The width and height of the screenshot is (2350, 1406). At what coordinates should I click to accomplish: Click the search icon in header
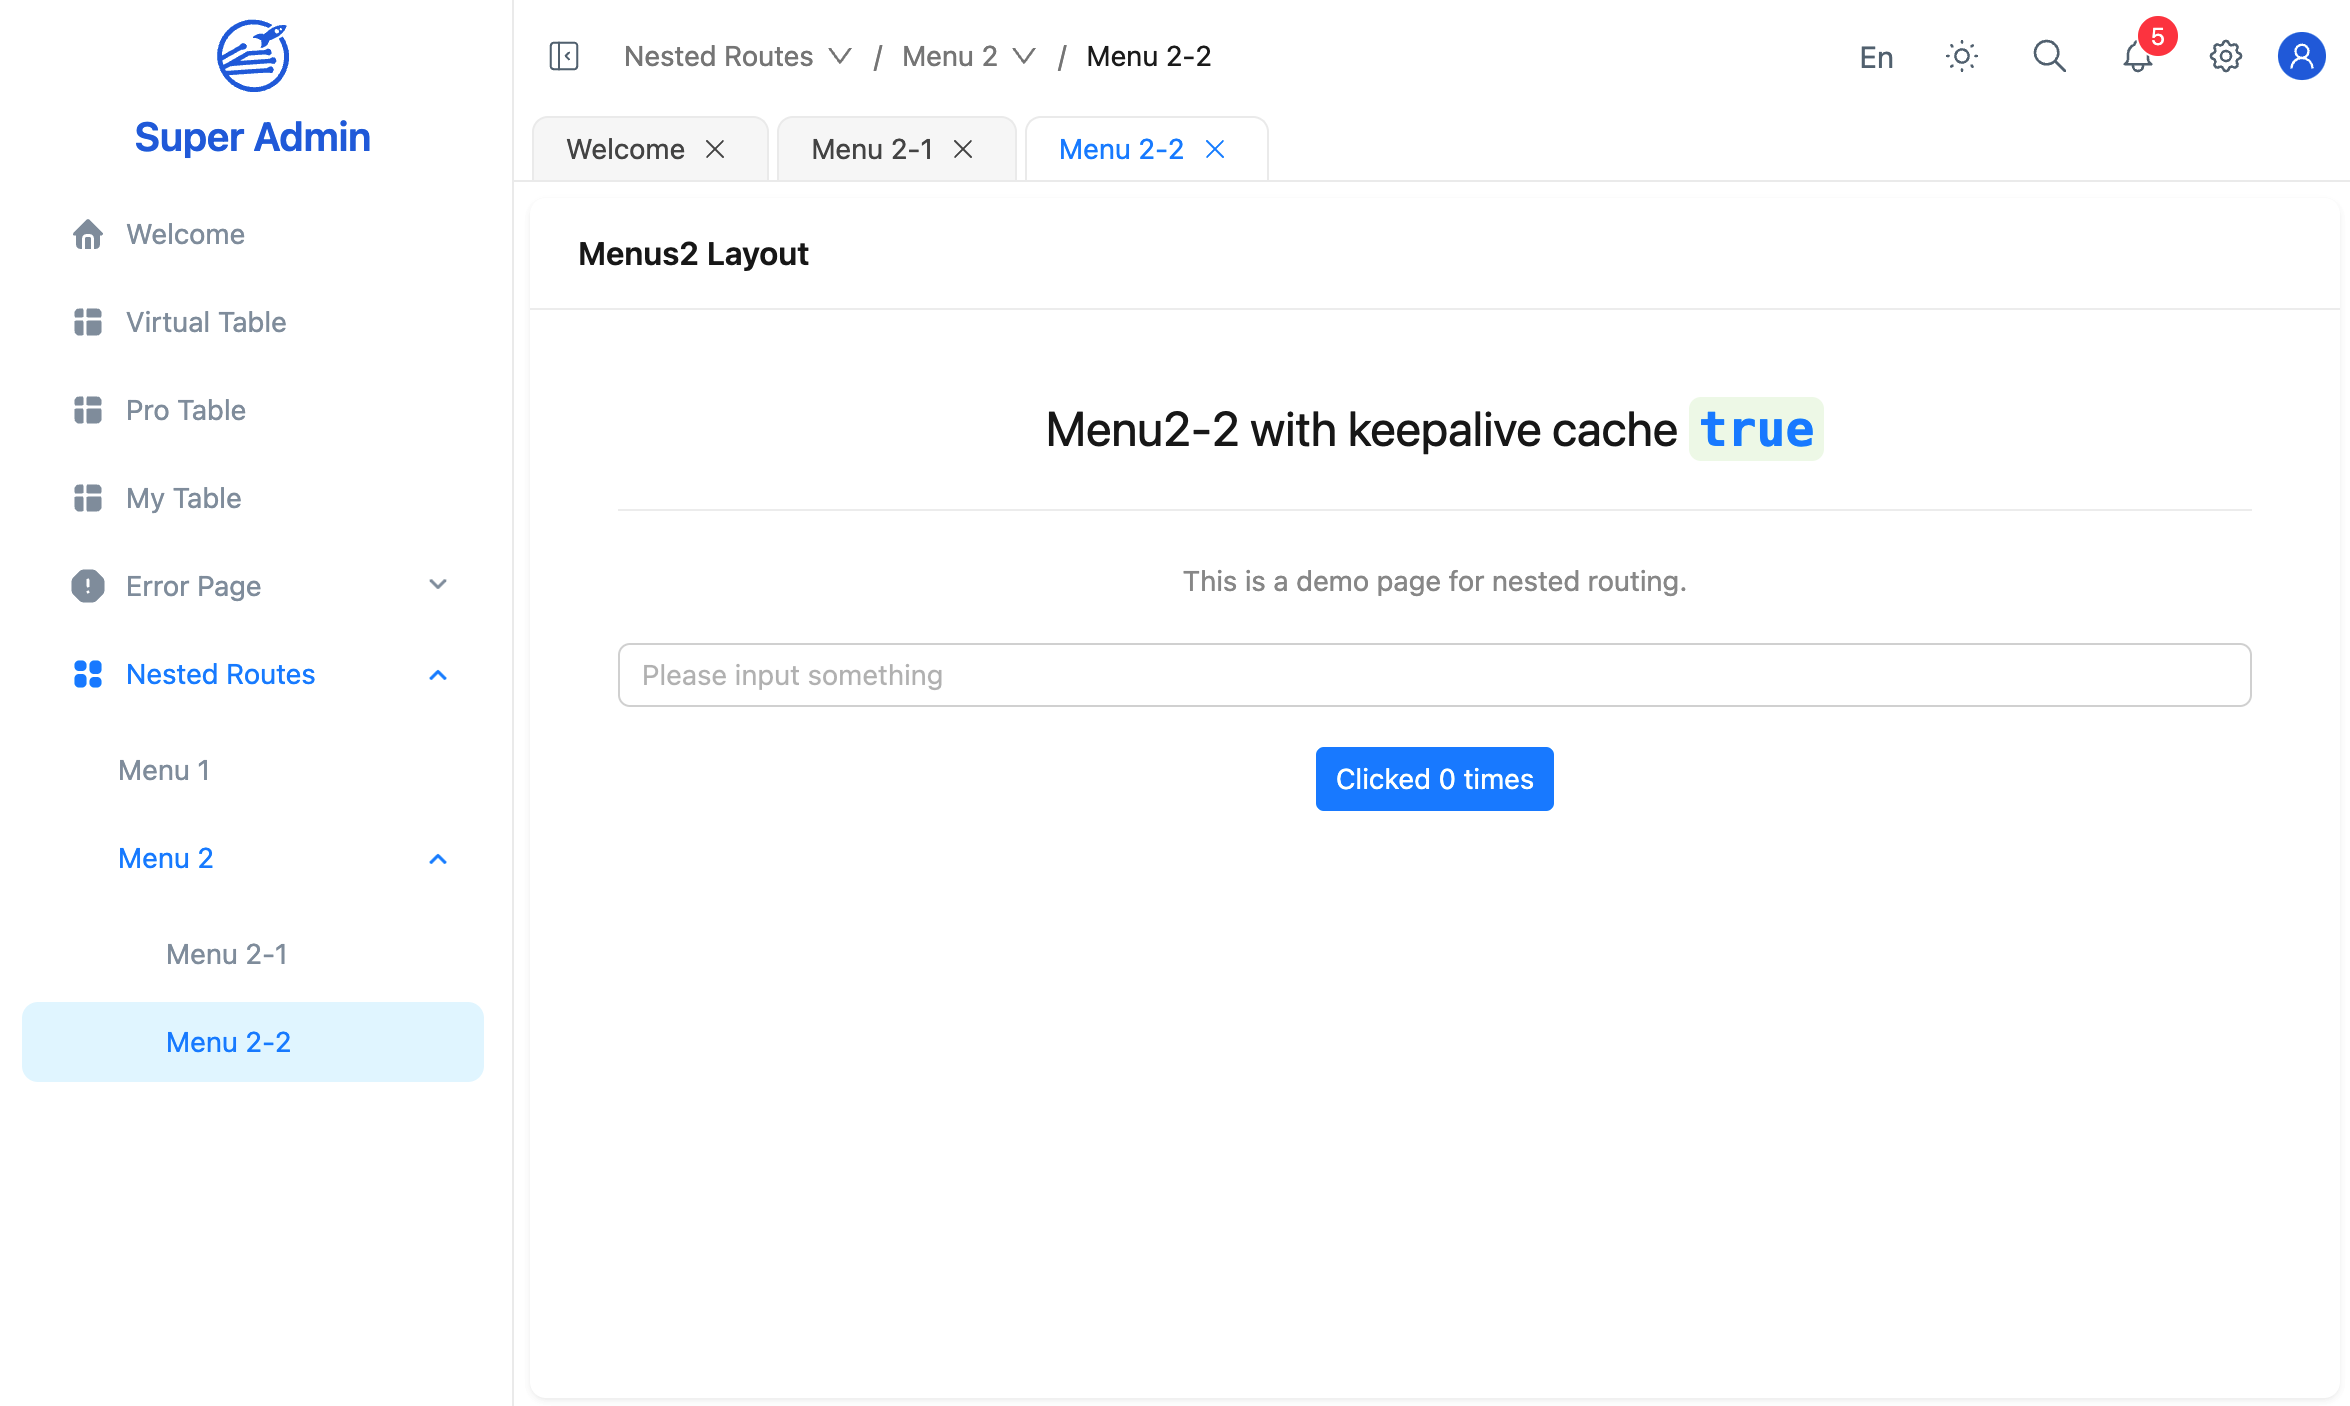coord(2047,55)
